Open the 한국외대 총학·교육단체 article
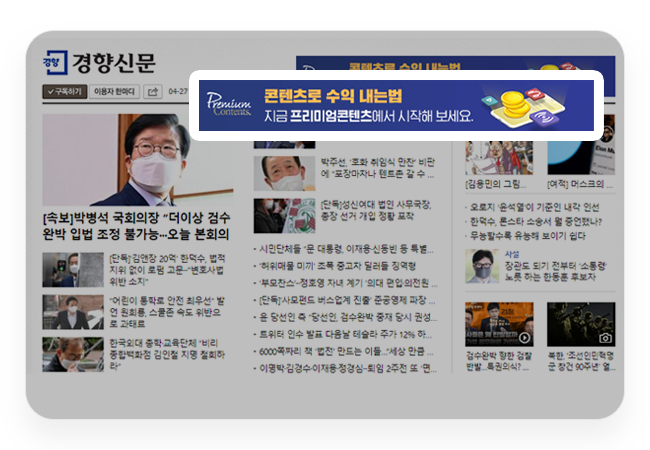The image size is (650, 450). tap(167, 354)
